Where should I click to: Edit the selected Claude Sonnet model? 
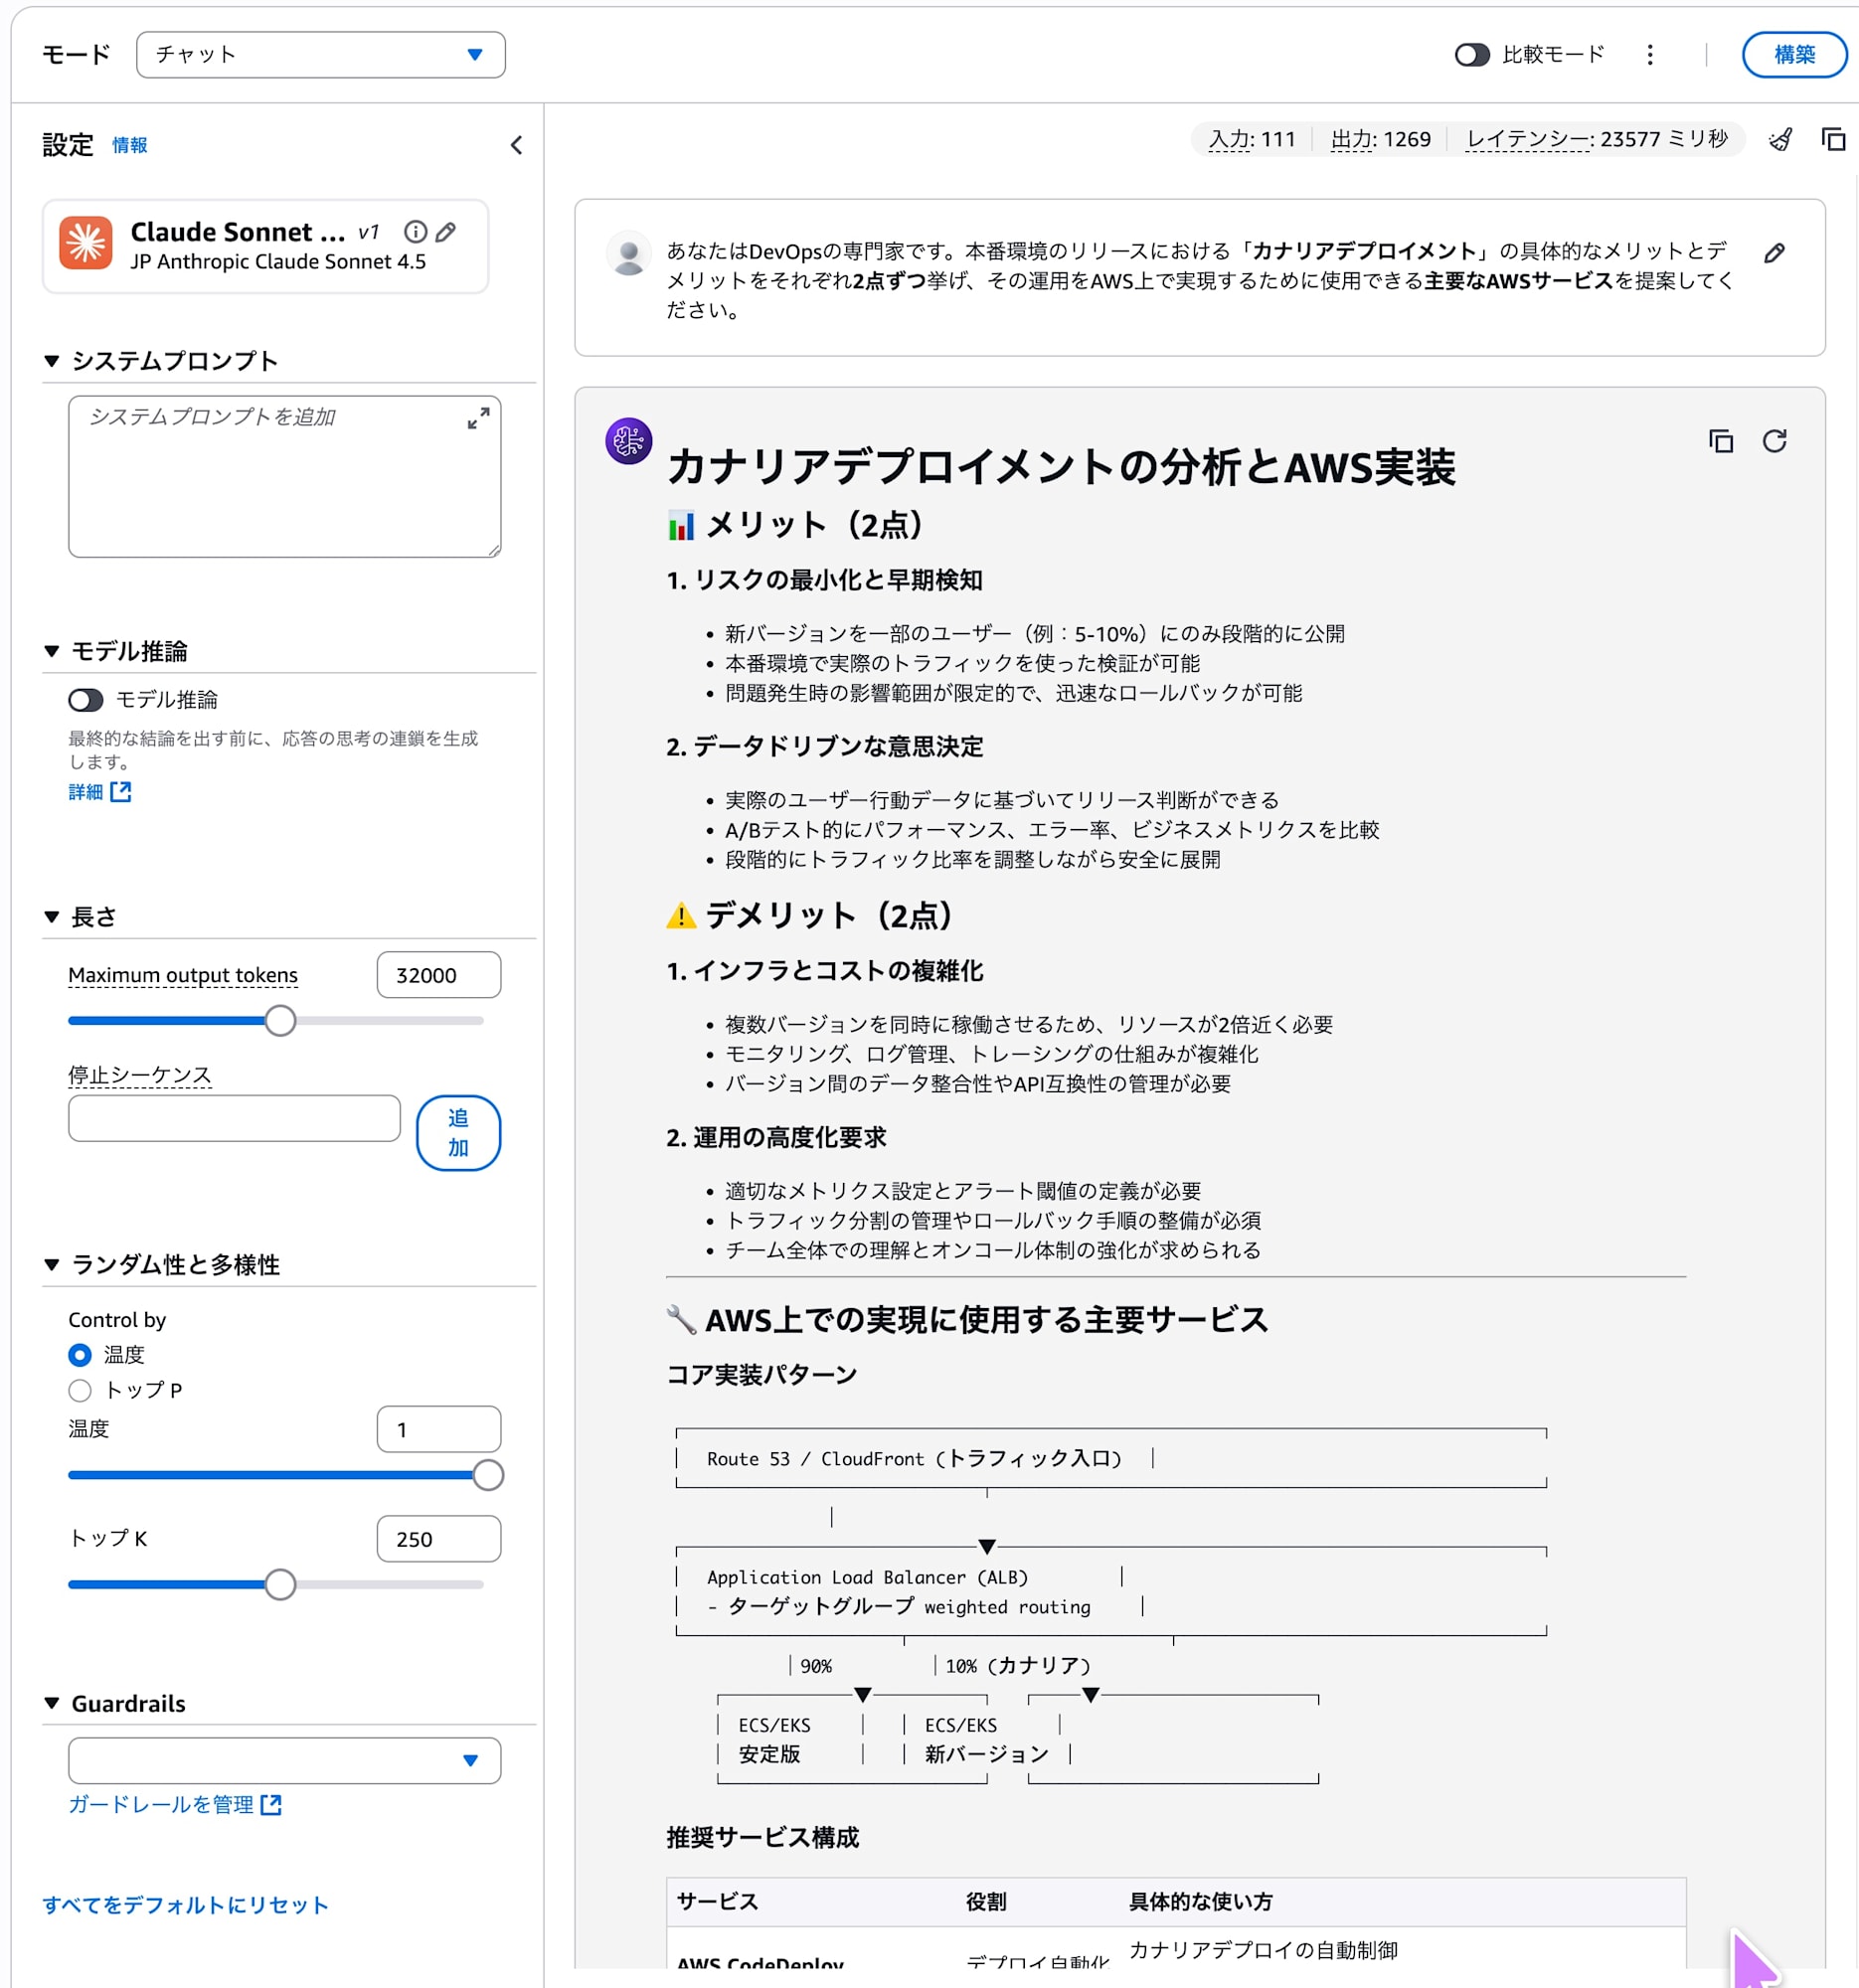click(x=446, y=232)
